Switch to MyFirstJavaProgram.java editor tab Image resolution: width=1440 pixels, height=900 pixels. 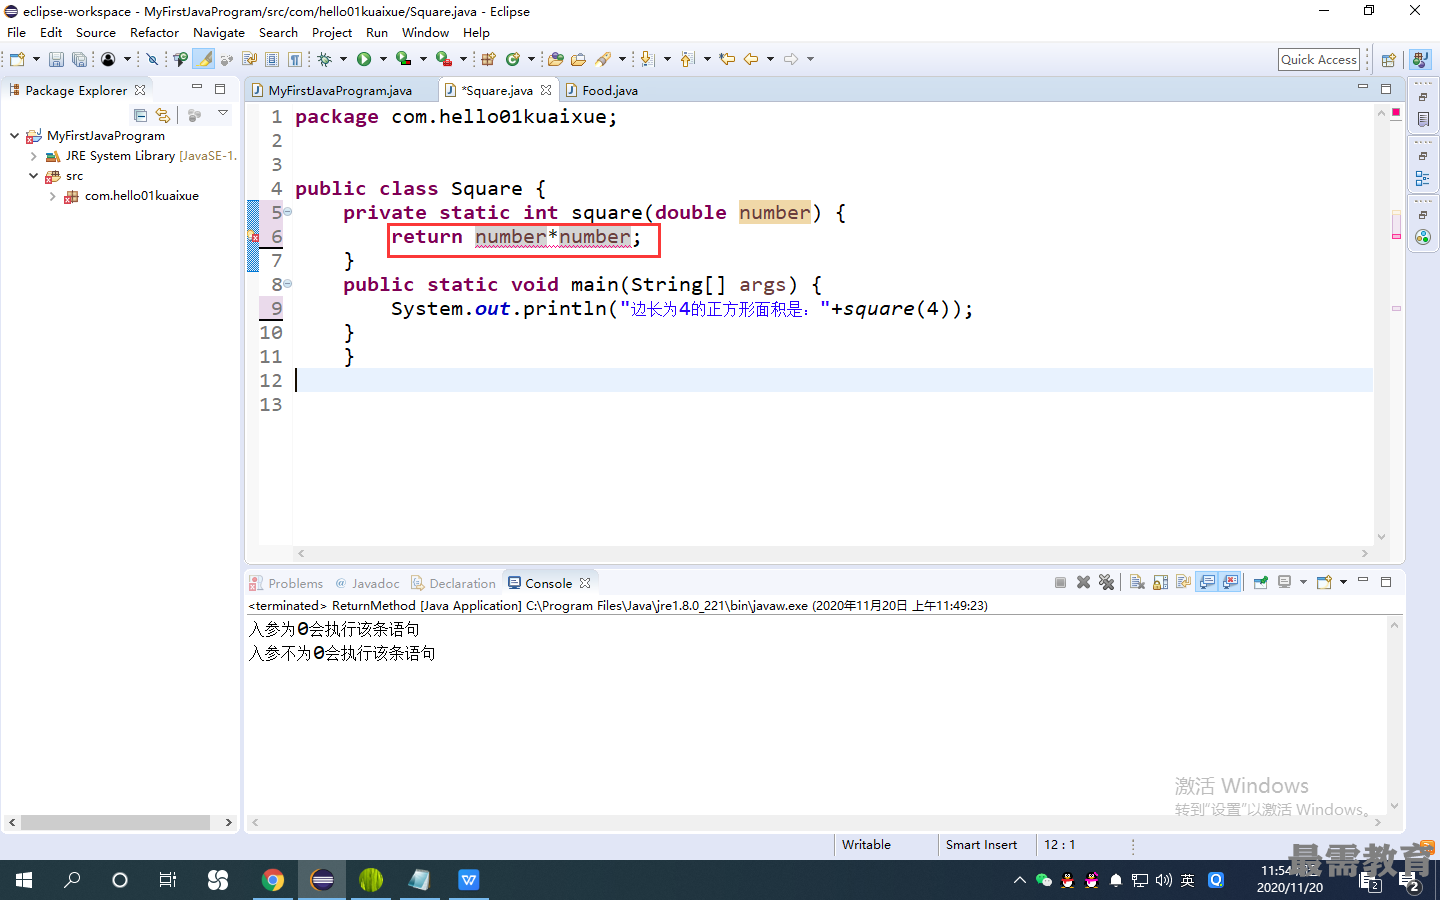pos(340,90)
